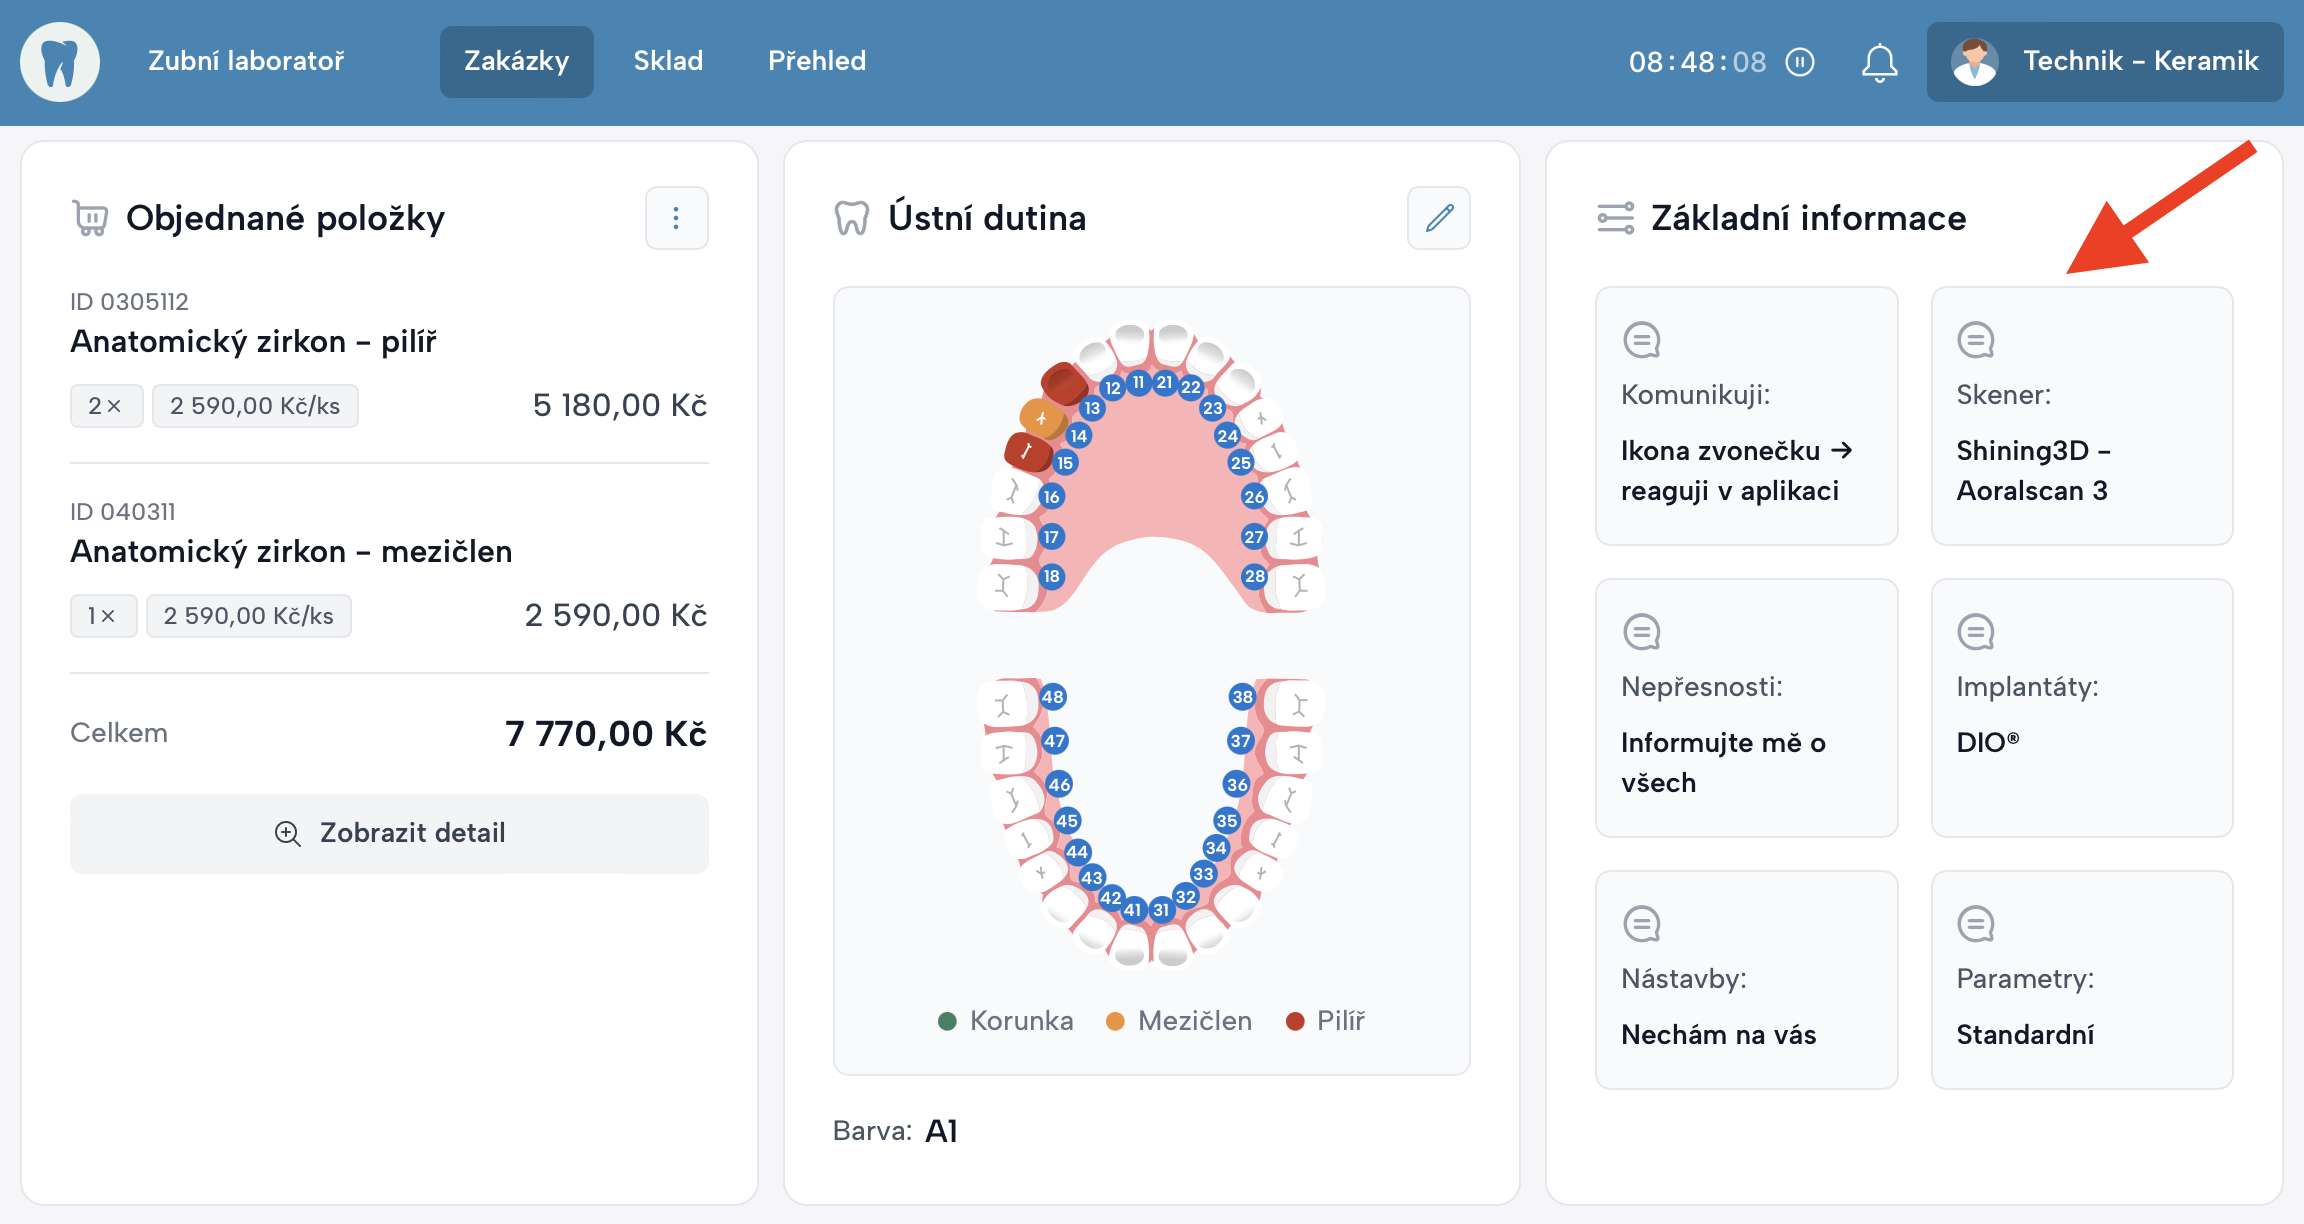Click chat icon in Komunikuji card
This screenshot has width=2304, height=1224.
1641,340
